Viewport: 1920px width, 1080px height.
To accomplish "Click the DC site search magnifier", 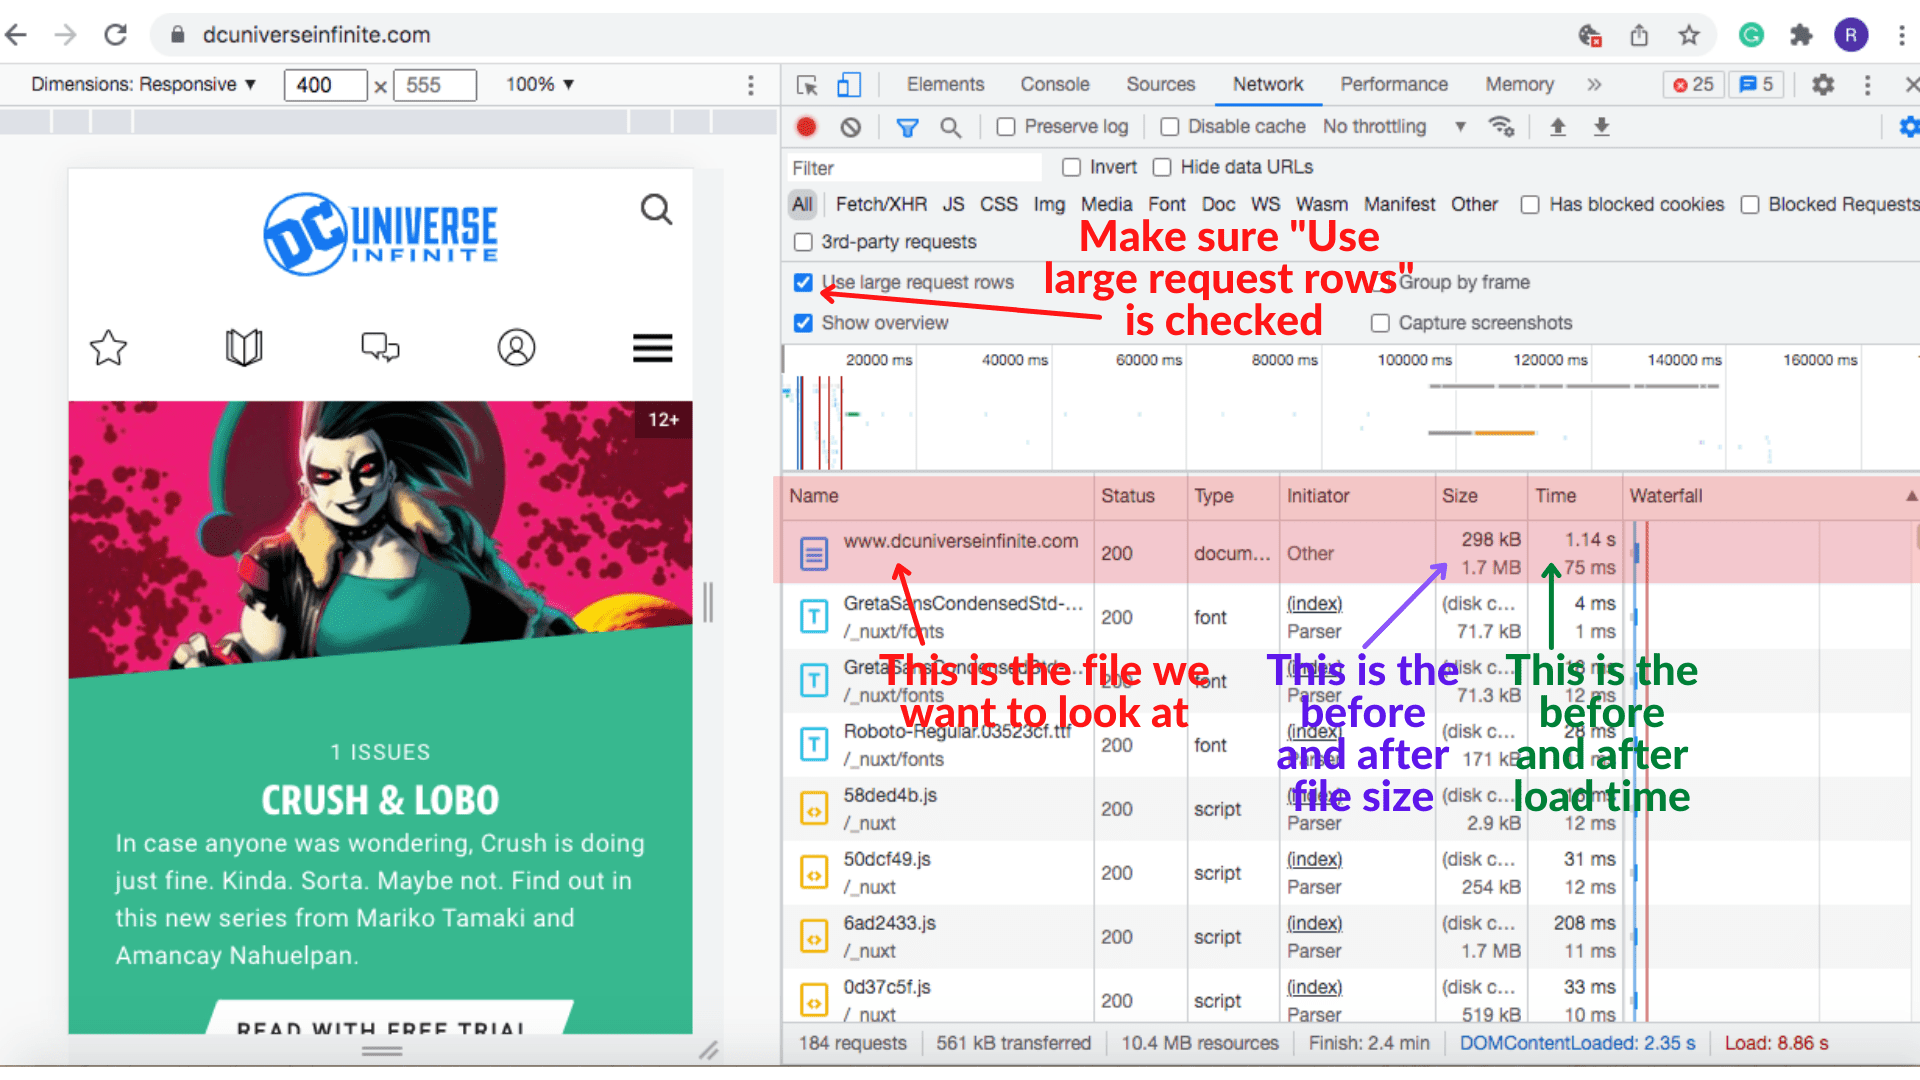I will 656,209.
